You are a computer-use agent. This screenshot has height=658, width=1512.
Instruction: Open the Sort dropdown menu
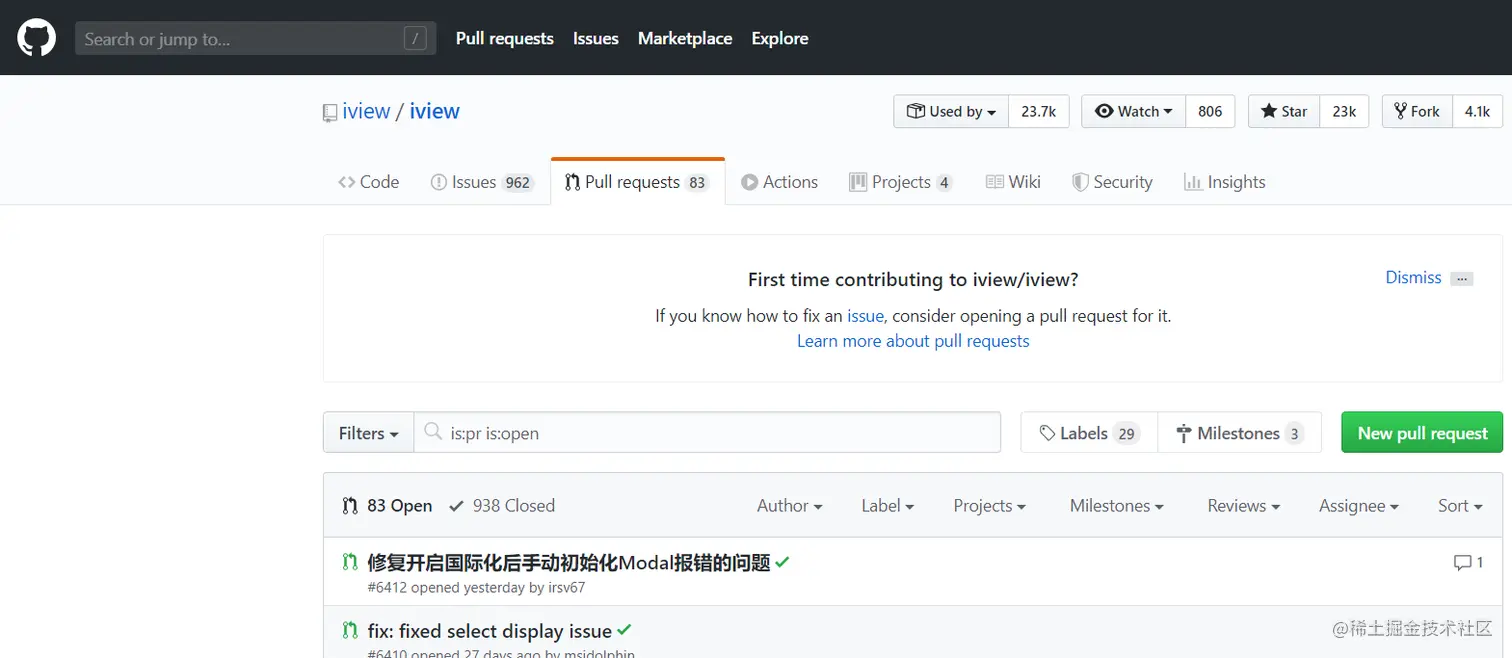coord(1459,506)
